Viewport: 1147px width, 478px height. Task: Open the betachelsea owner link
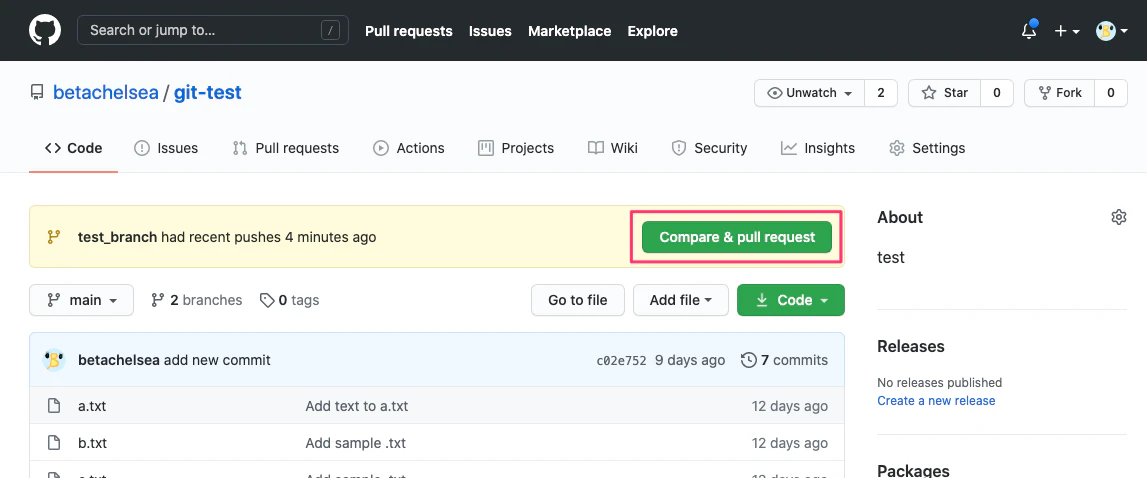pyautogui.click(x=105, y=93)
